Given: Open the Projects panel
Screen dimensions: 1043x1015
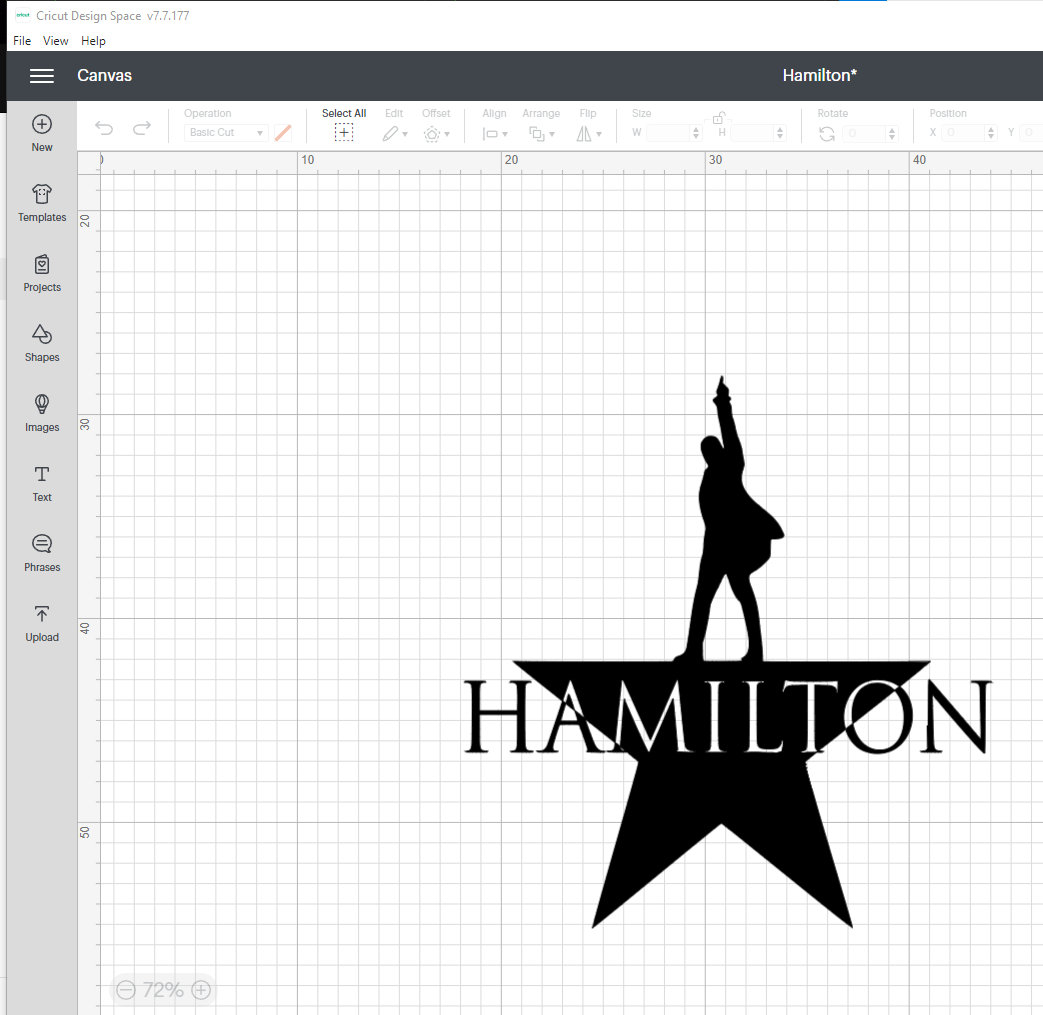Looking at the screenshot, I should point(41,273).
